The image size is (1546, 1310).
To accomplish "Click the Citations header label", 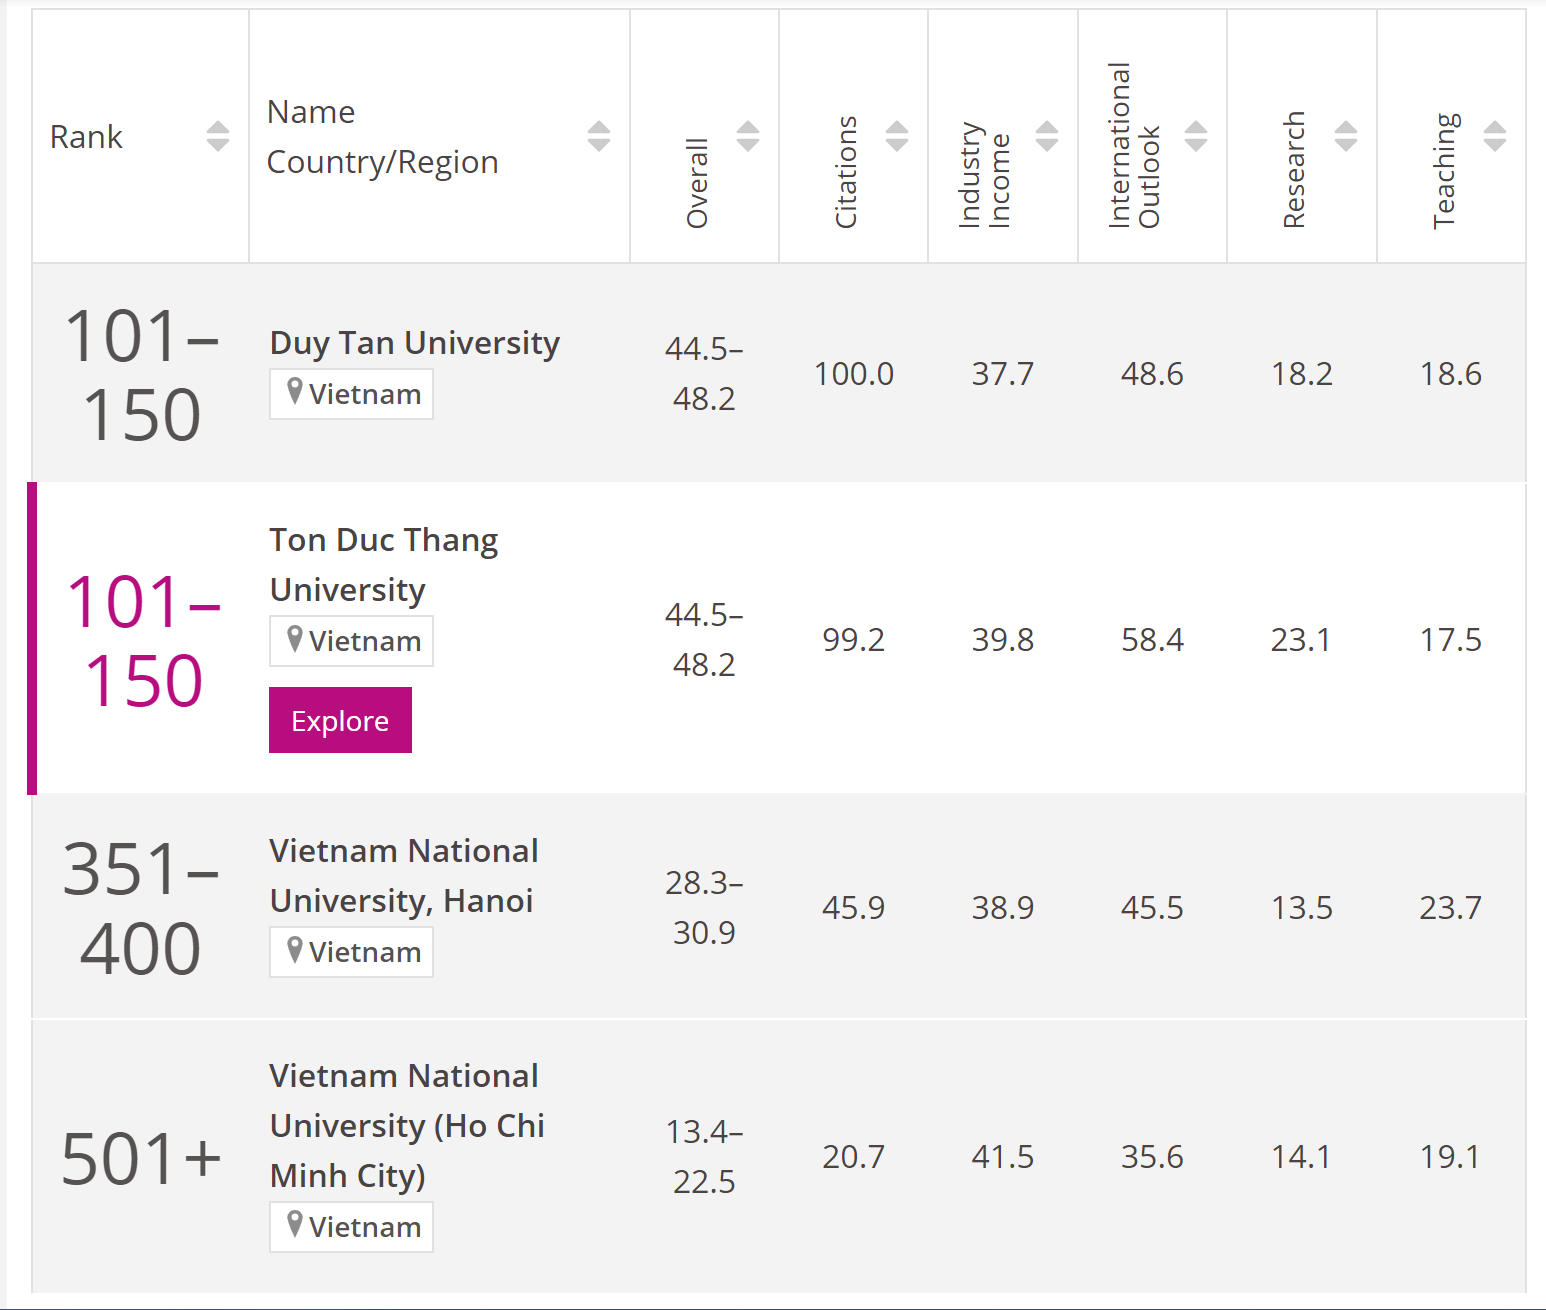I will tap(846, 172).
